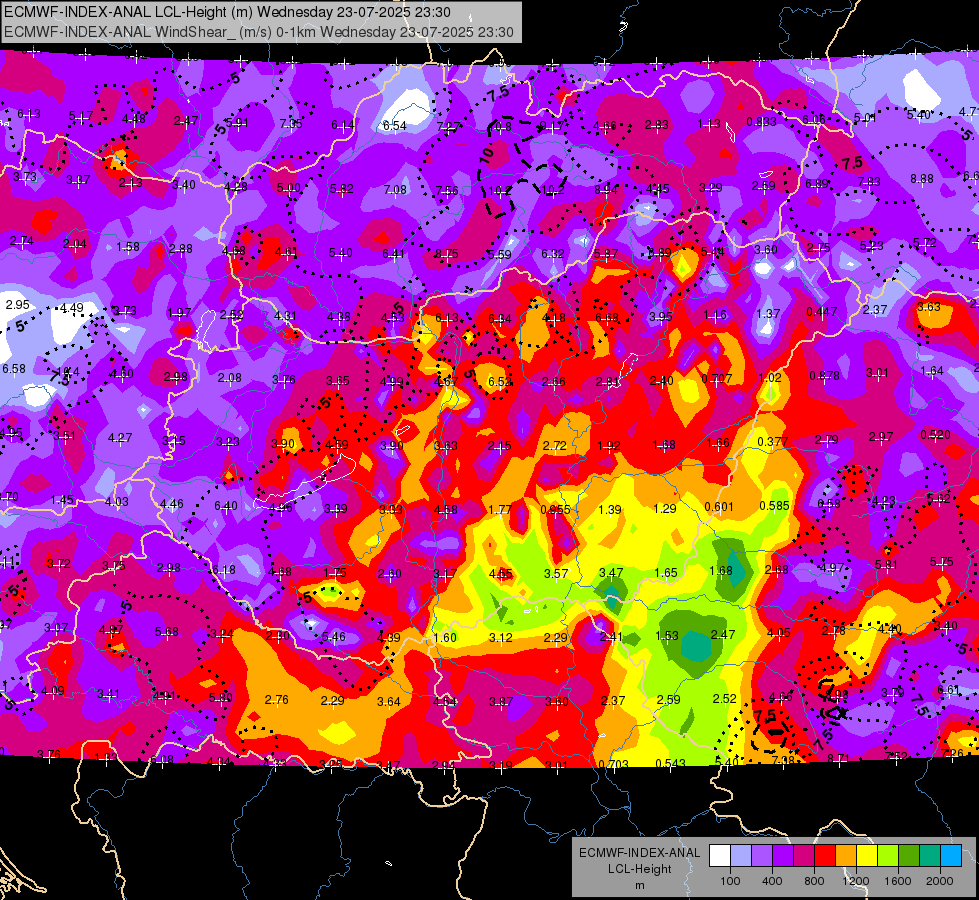Click the wind shear value '0.543'
The image size is (979, 900).
(x=671, y=763)
